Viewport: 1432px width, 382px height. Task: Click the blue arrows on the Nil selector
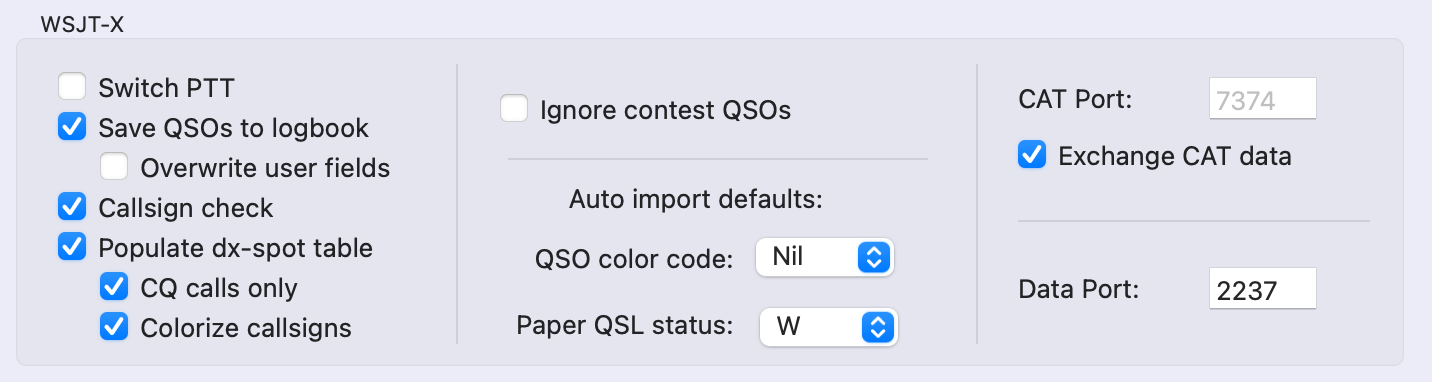(x=874, y=257)
